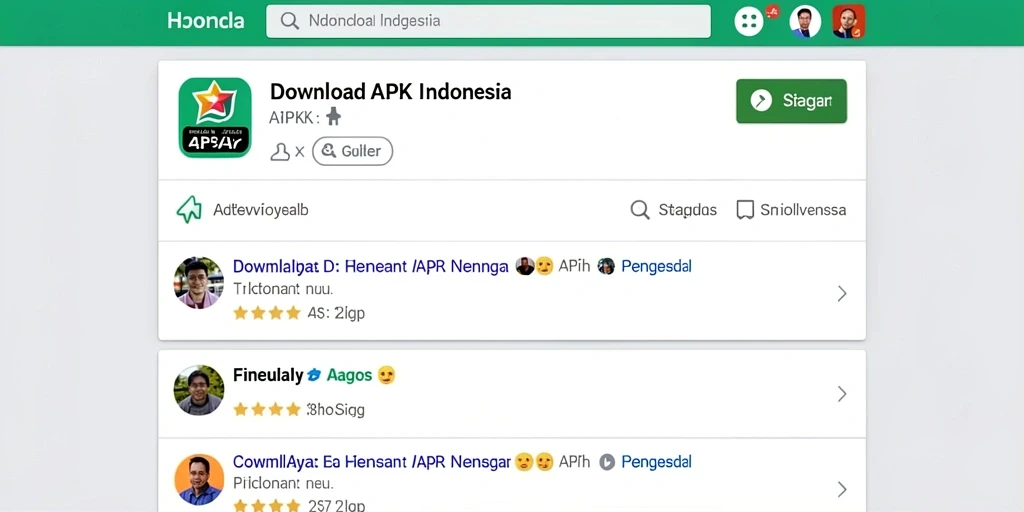Click the emoji pair after Nensgar
The height and width of the screenshot is (512, 1024).
click(534, 462)
